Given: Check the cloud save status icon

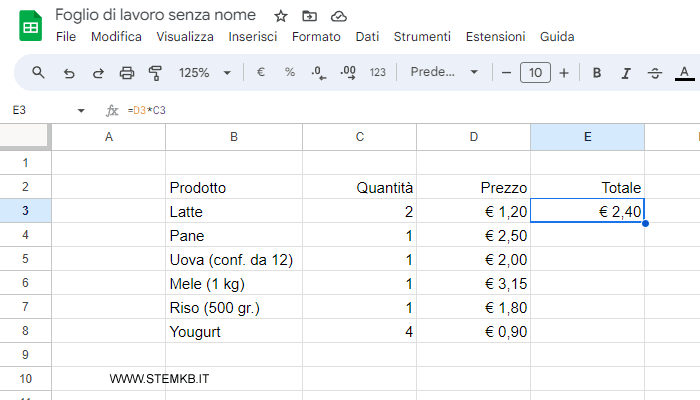Looking at the screenshot, I should (x=338, y=16).
